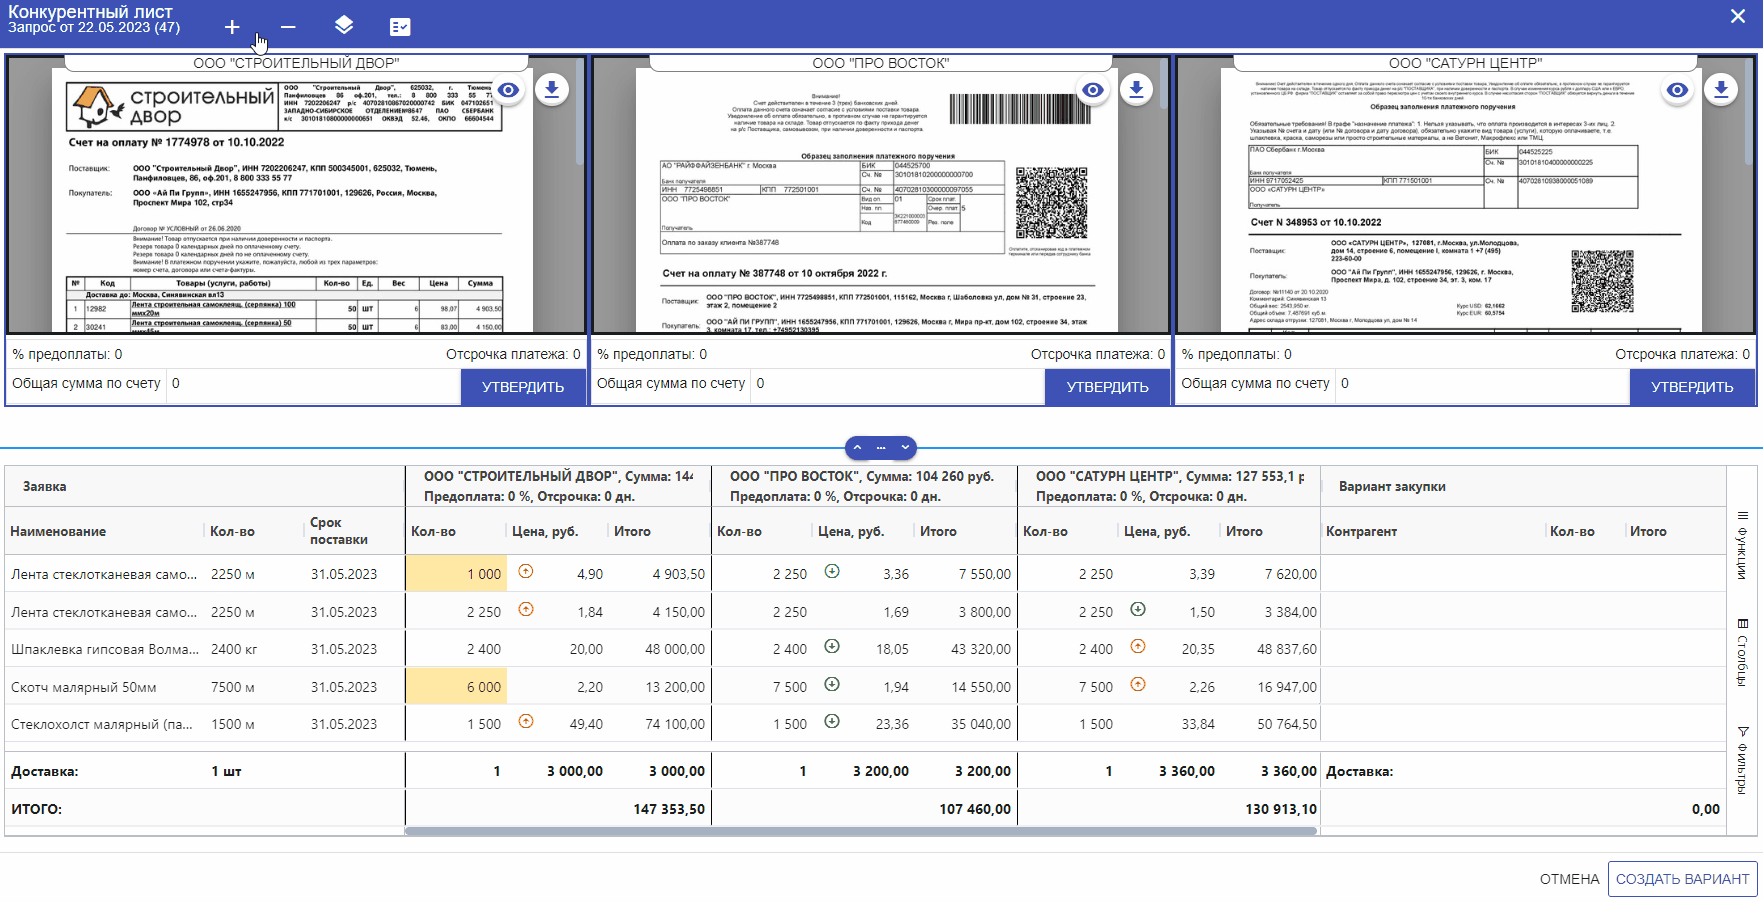Toggle the eye preview for Строительный двор invoice

[x=509, y=90]
